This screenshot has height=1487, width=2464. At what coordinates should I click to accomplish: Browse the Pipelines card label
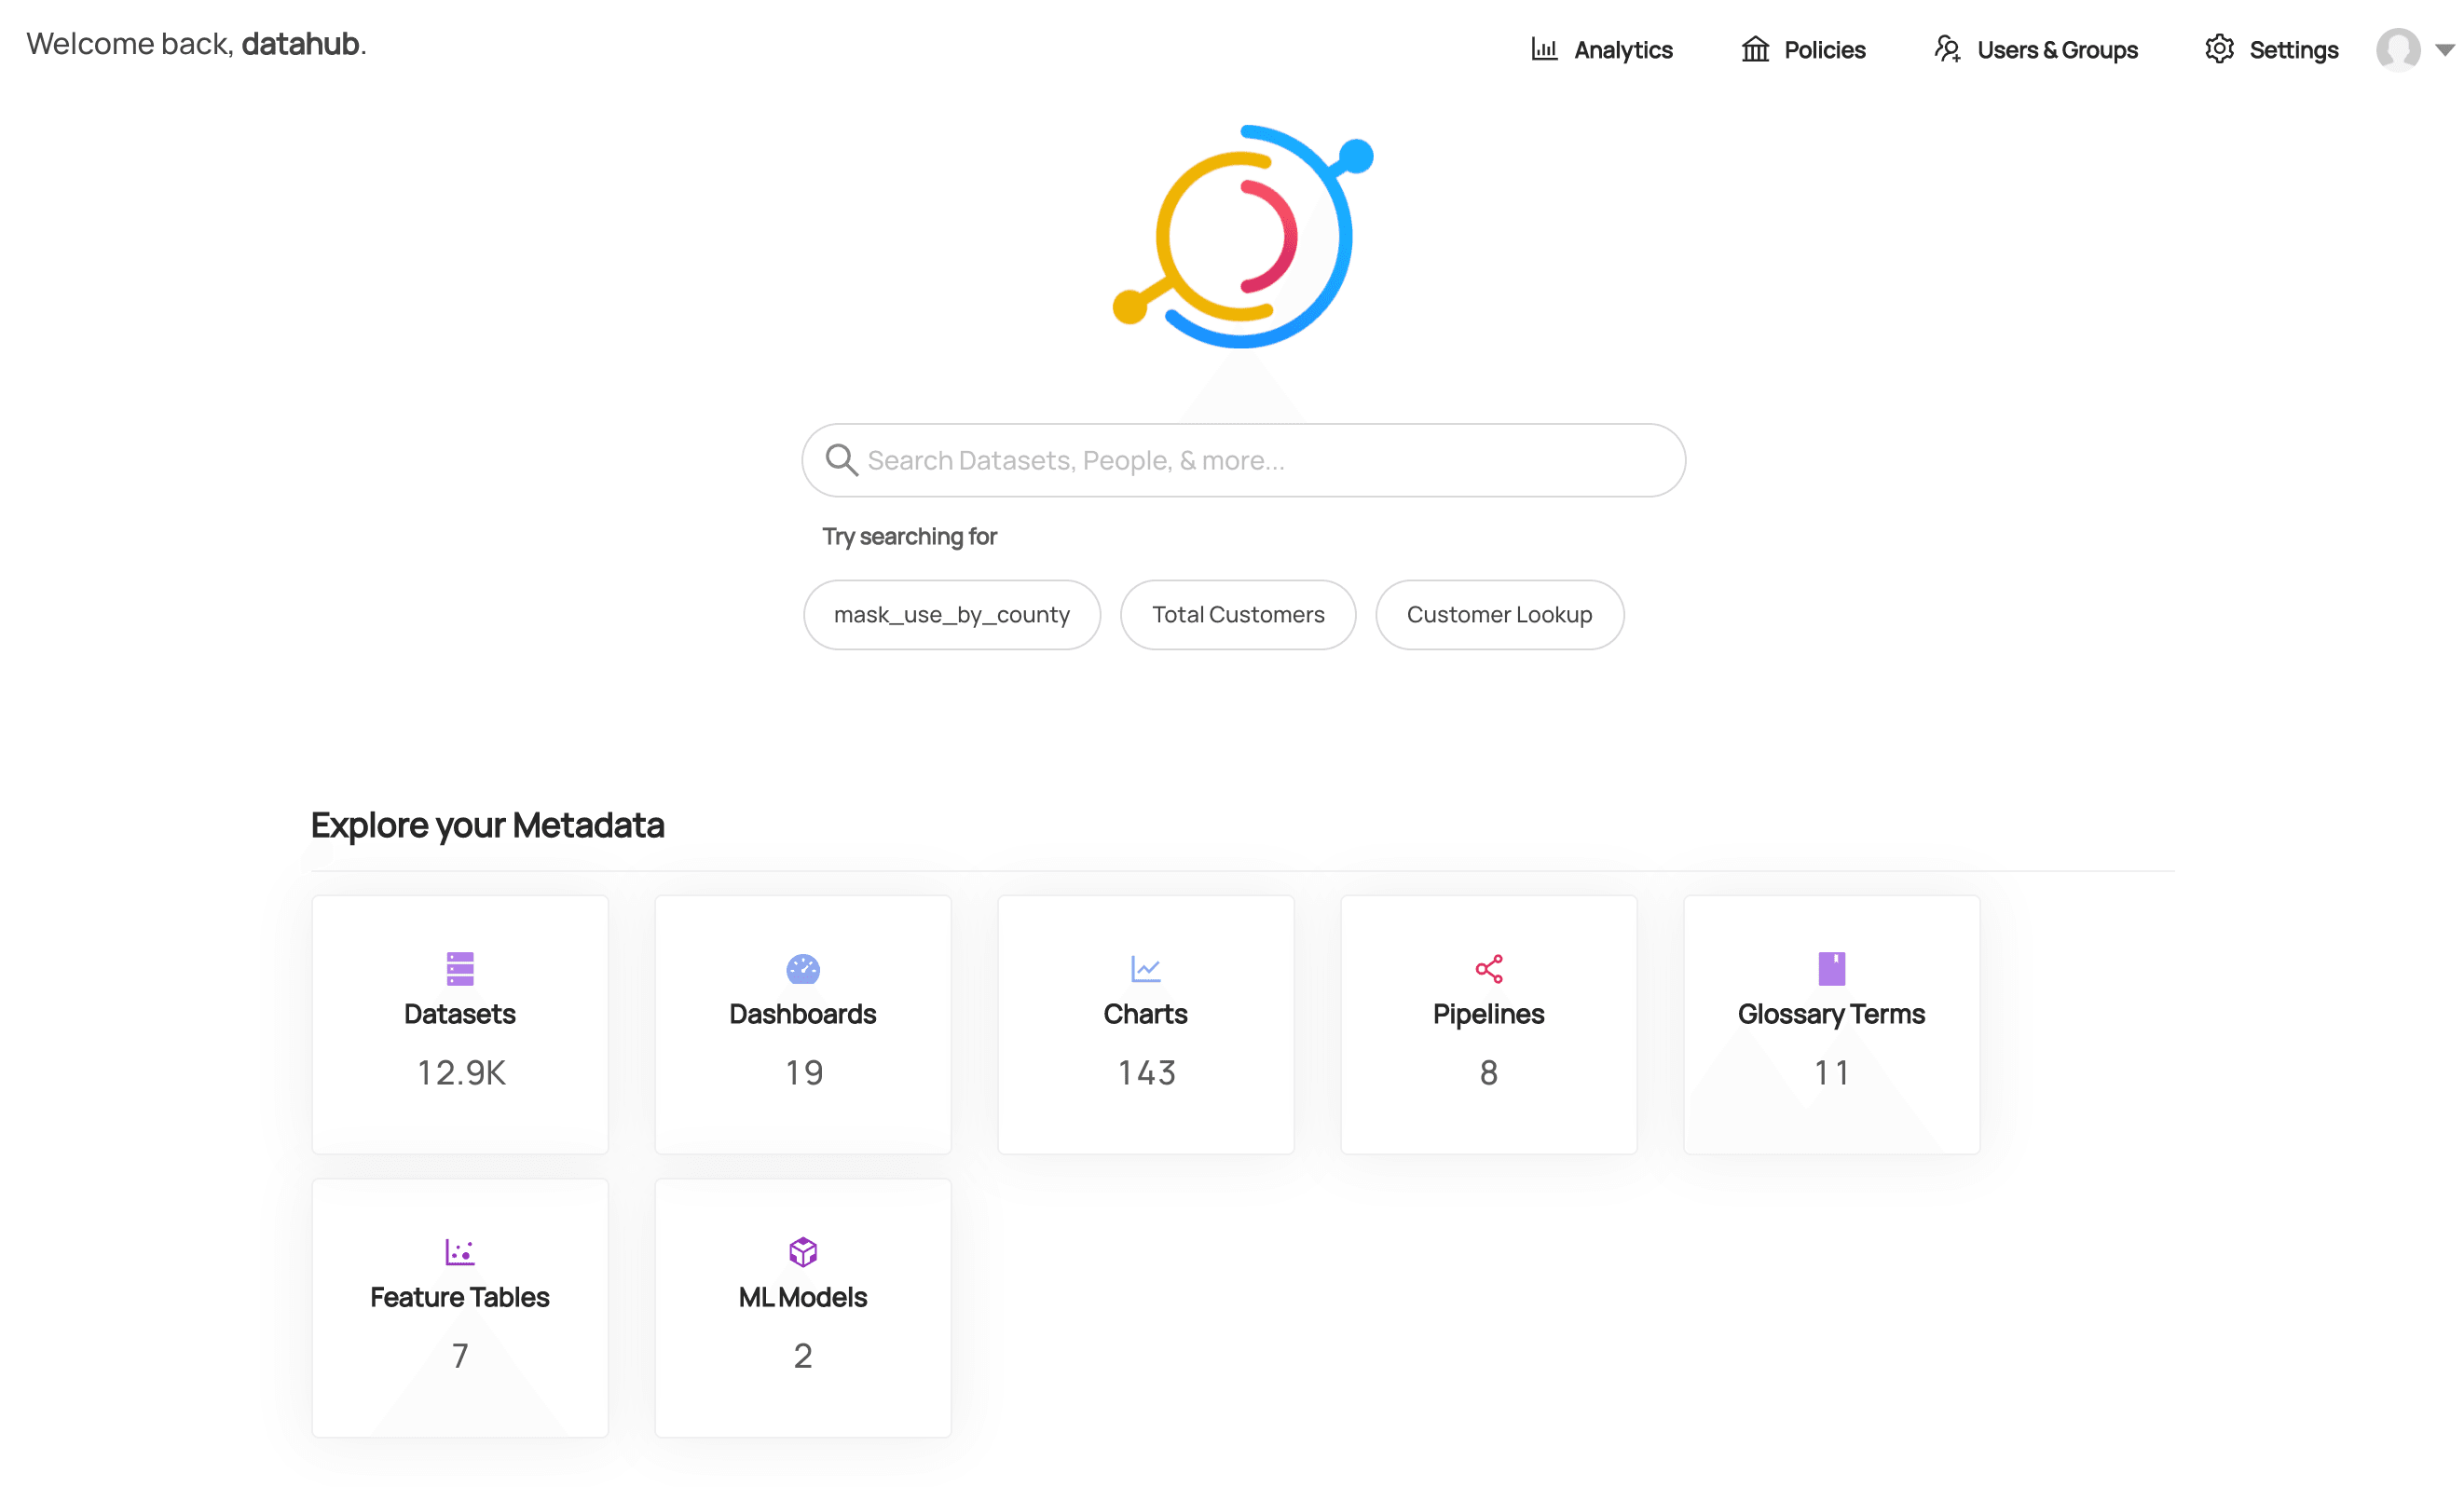(1489, 1014)
